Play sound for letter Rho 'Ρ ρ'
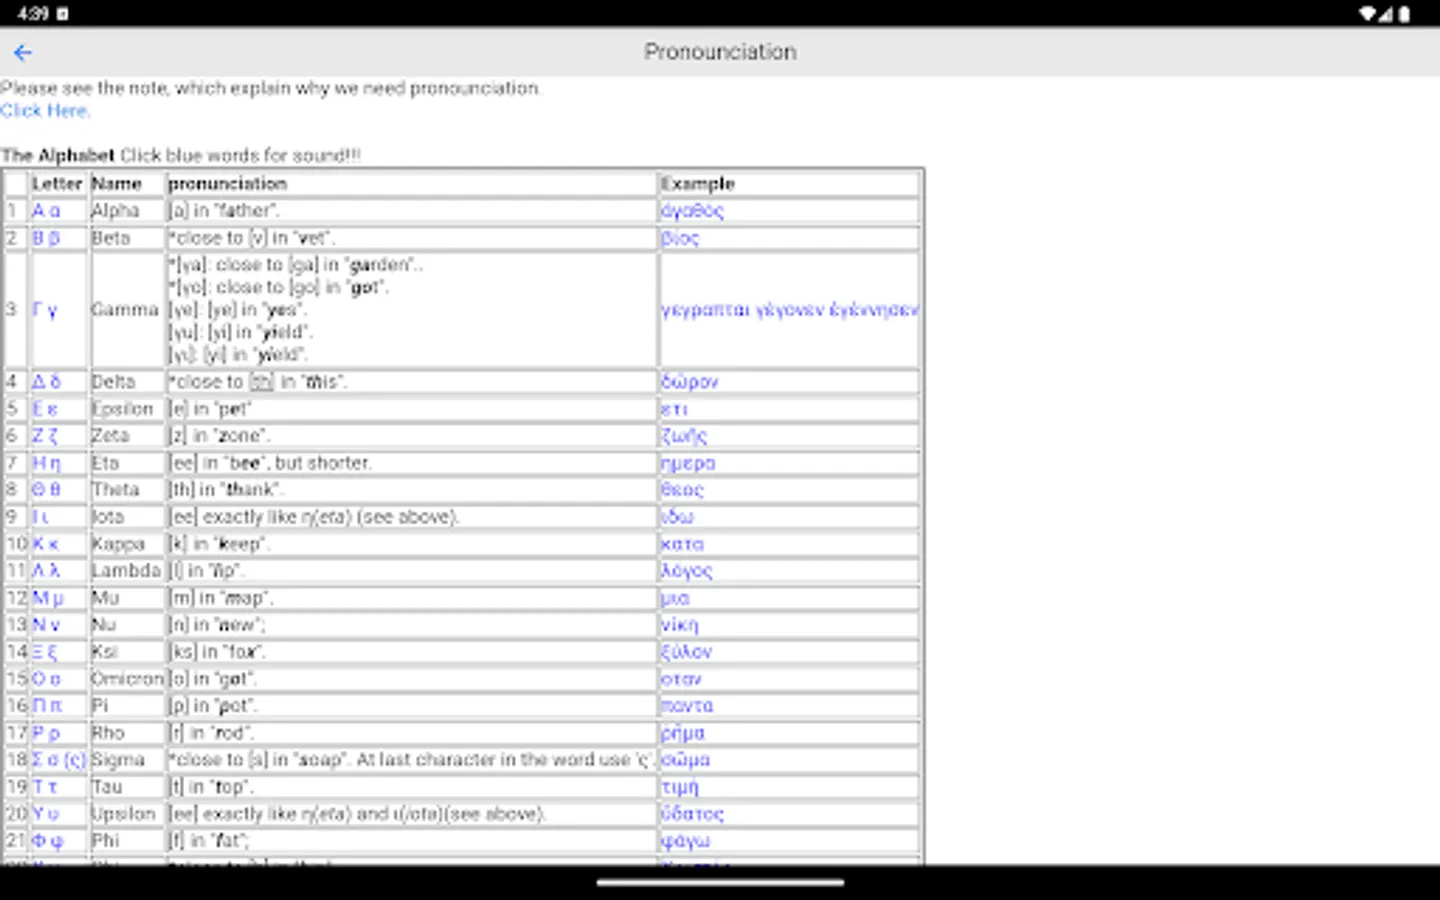Viewport: 1440px width, 900px height. 46,733
